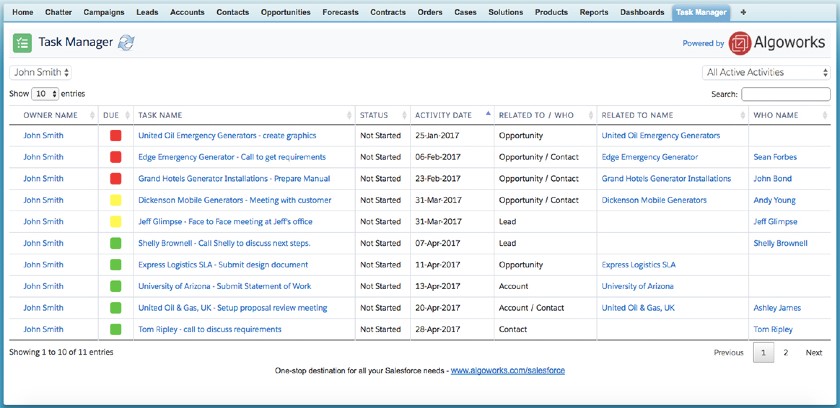Click yellow due indicator for Dickenson Mobile Generators task

coord(115,200)
